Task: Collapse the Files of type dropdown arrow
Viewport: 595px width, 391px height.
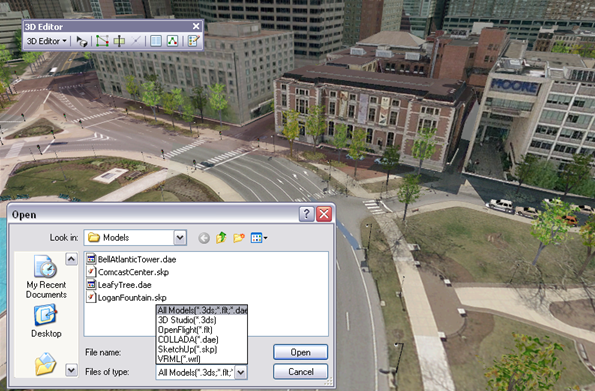Action: tap(241, 372)
